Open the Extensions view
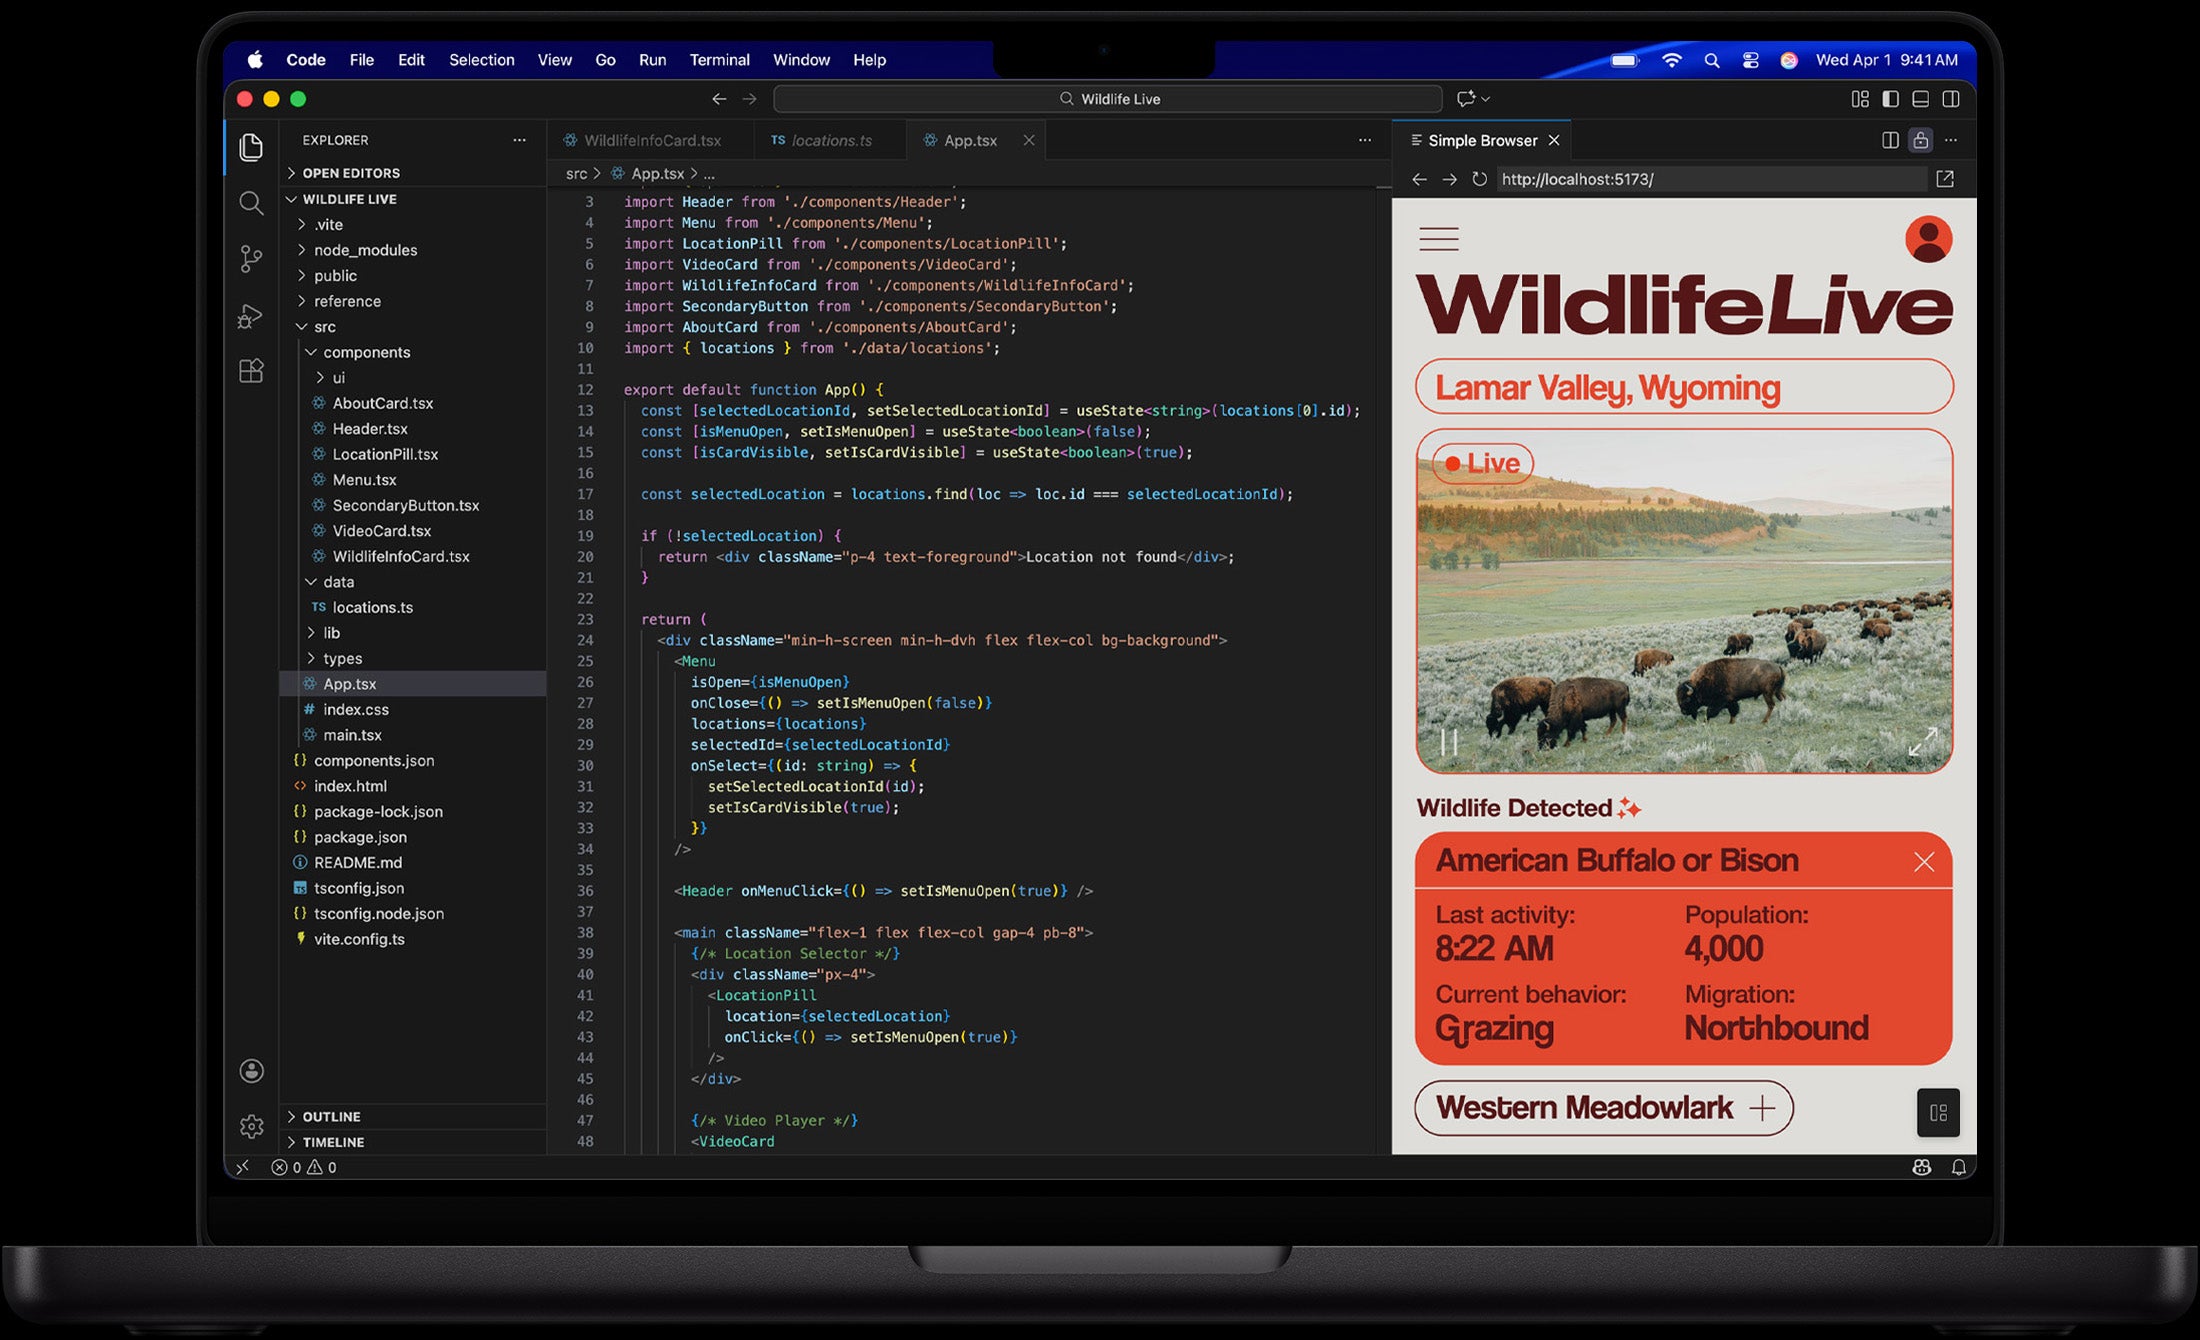 pos(251,371)
